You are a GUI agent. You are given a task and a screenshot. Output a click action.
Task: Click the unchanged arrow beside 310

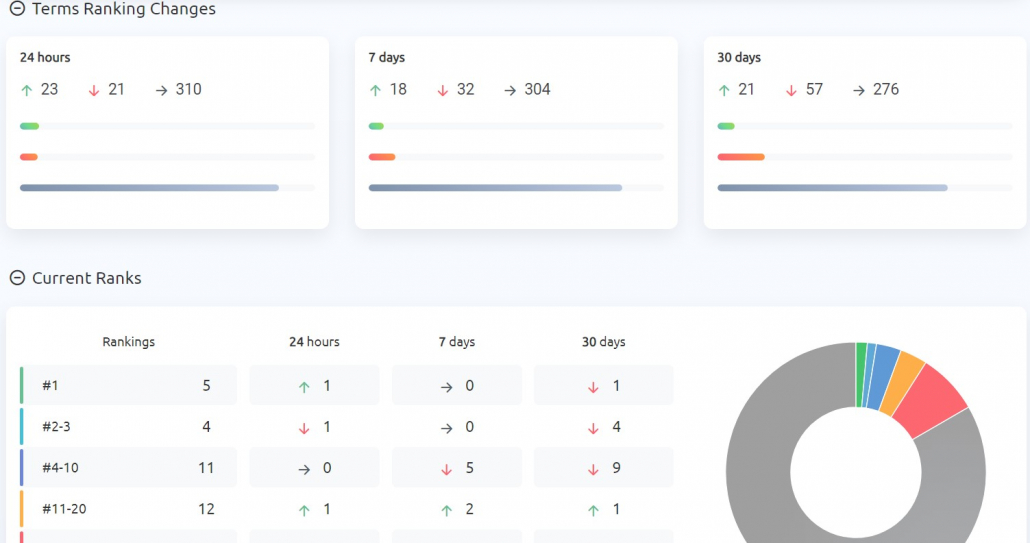click(162, 90)
